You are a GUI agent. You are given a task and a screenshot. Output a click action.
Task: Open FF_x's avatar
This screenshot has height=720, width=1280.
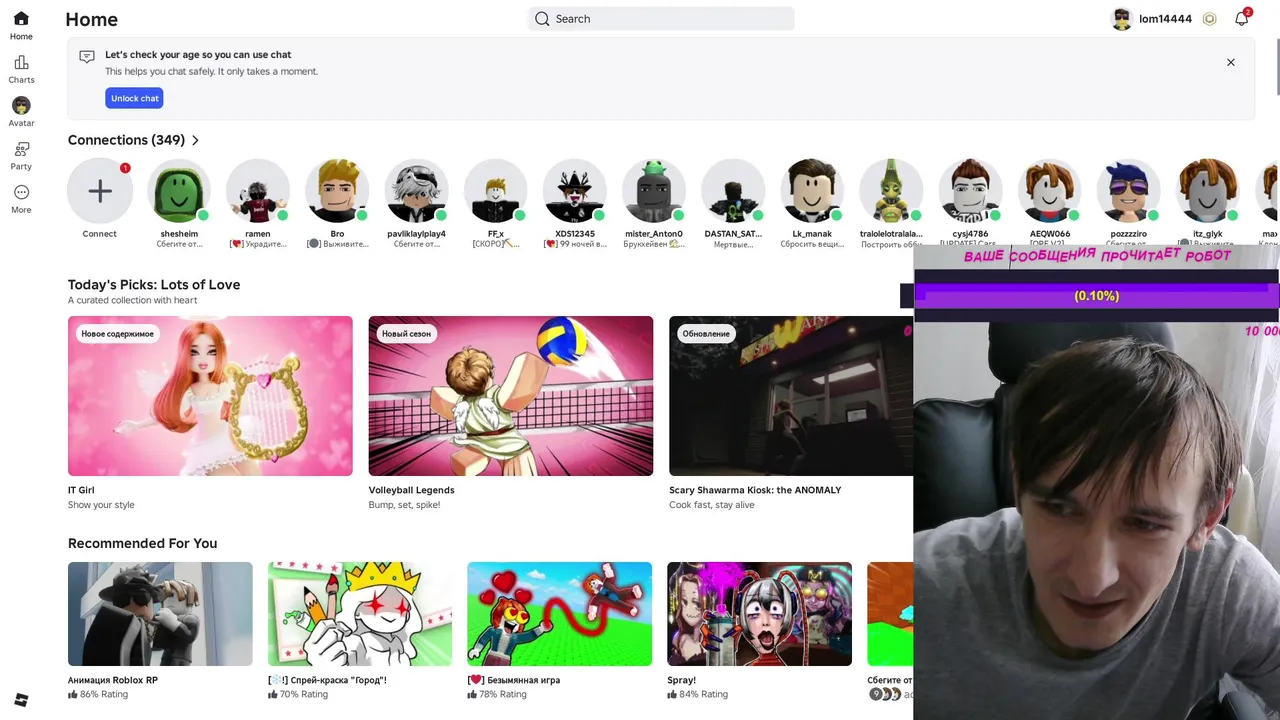click(x=496, y=190)
